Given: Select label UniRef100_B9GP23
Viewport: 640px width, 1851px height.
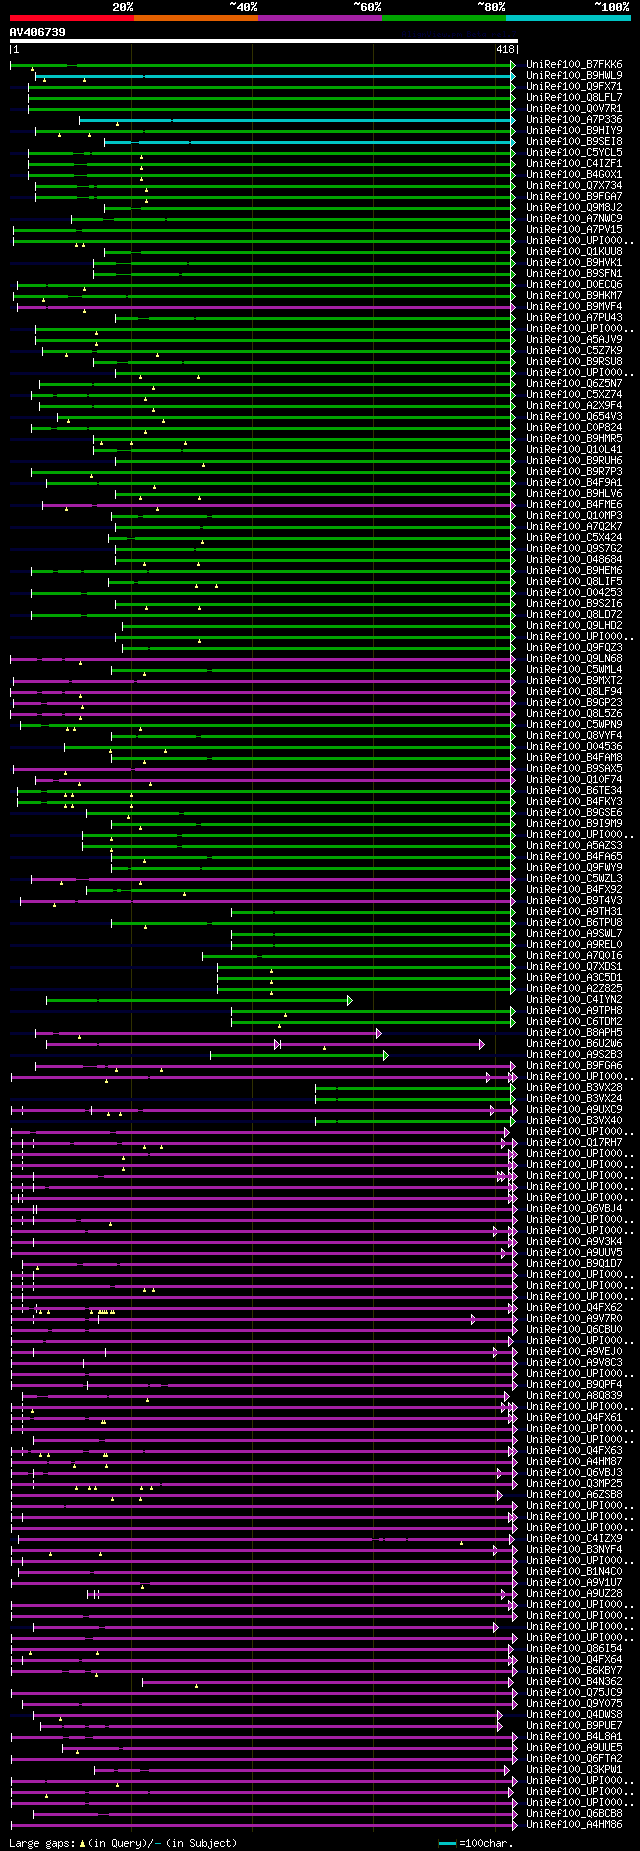Looking at the screenshot, I should [x=574, y=702].
